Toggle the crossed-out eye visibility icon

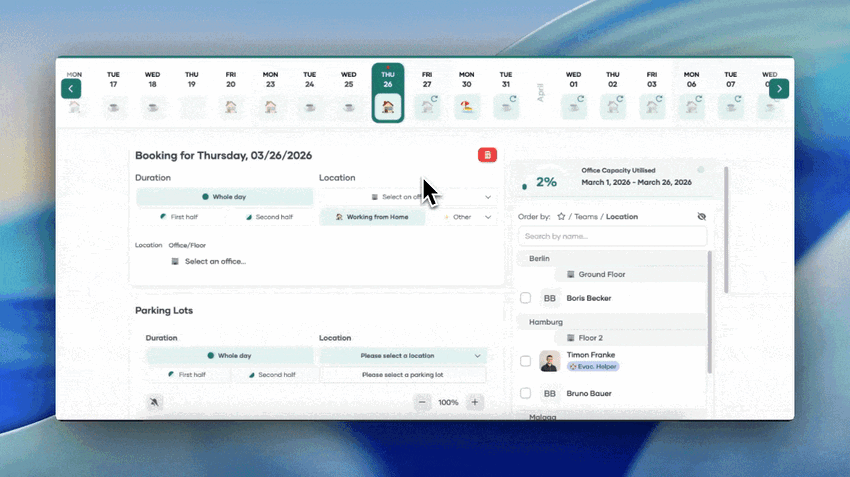point(701,217)
